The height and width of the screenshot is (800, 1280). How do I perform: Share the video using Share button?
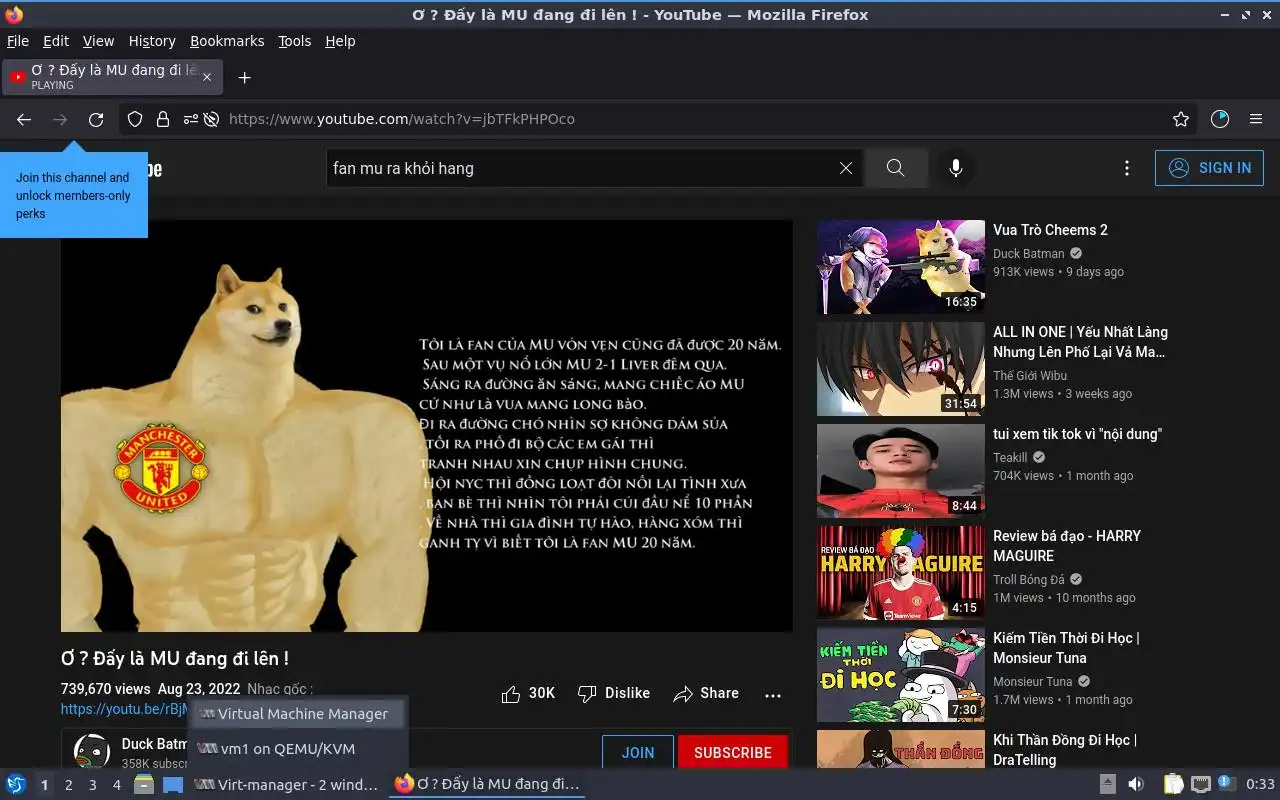706,693
